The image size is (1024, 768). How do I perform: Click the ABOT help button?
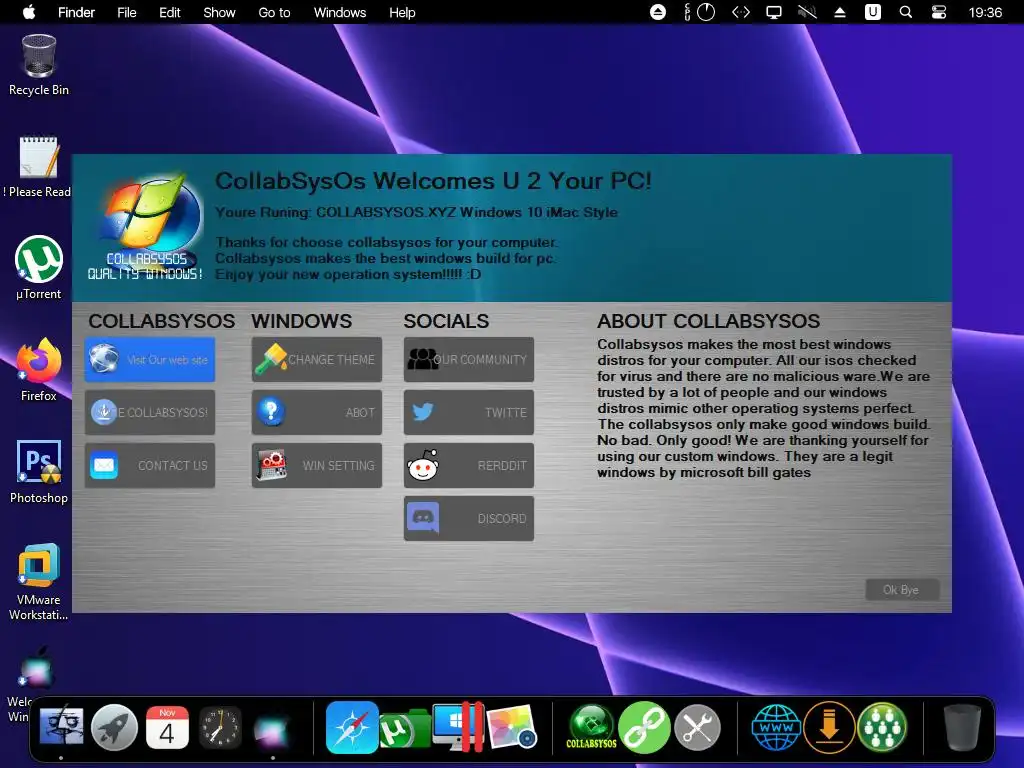[x=317, y=412]
